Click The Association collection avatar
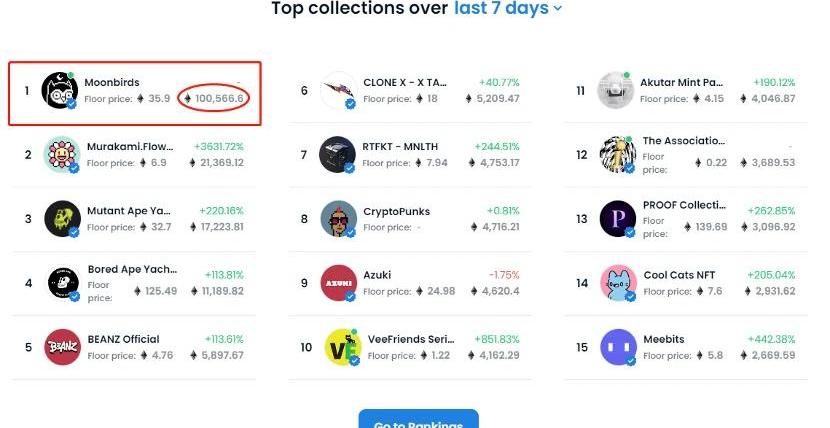Viewport: 830px width, 428px height. (x=618, y=154)
